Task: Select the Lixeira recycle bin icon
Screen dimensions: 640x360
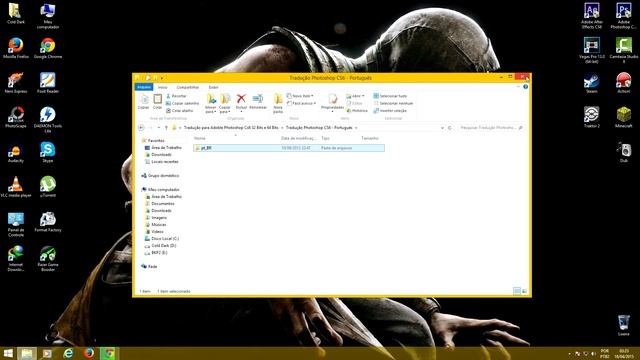Action: (x=624, y=325)
